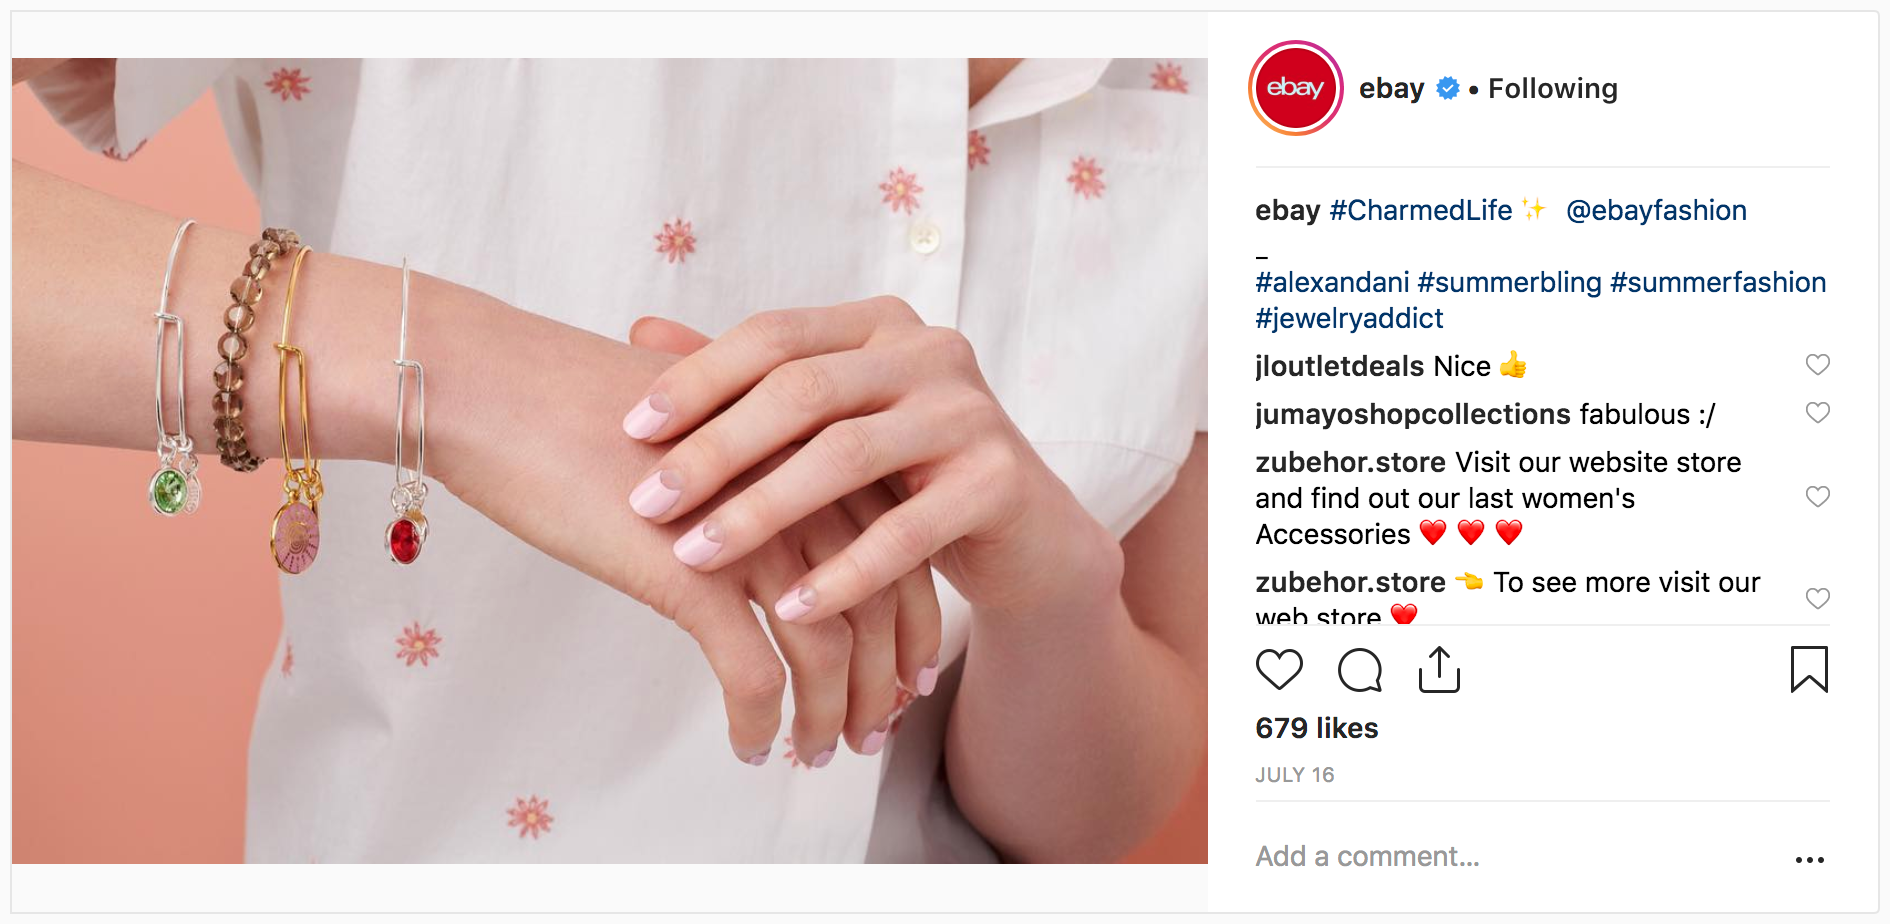View the 679 likes list
Viewport: 1890px width, 924px height.
(x=1317, y=728)
